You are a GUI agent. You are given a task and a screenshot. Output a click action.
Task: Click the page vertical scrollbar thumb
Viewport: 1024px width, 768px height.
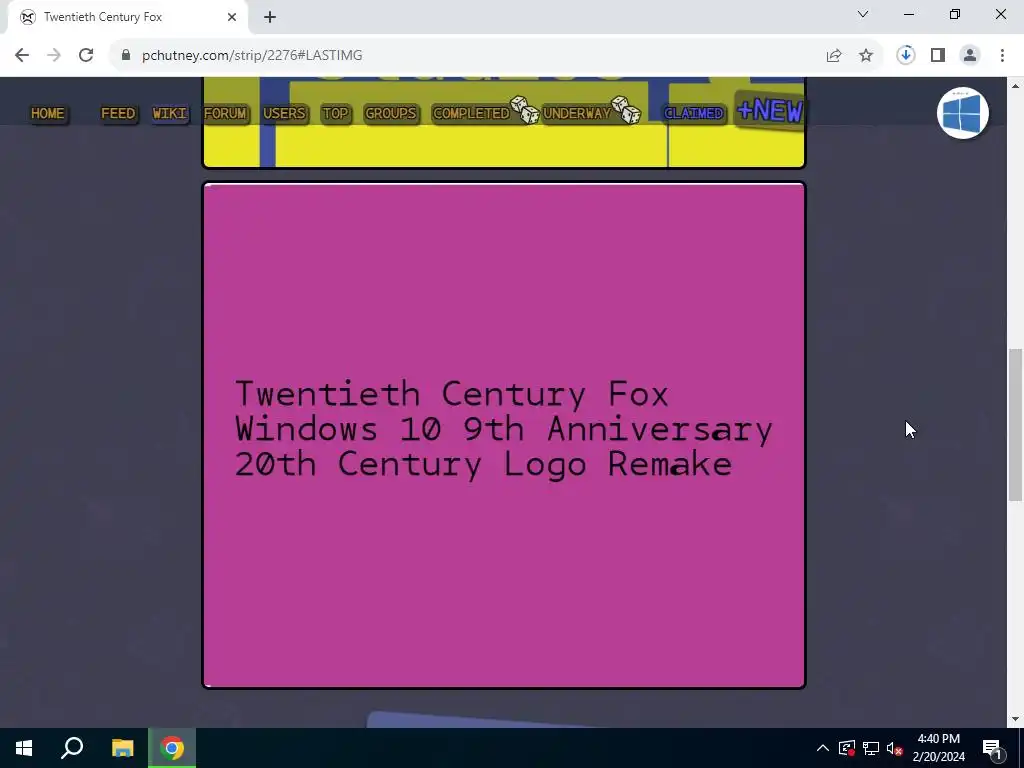[x=1016, y=425]
